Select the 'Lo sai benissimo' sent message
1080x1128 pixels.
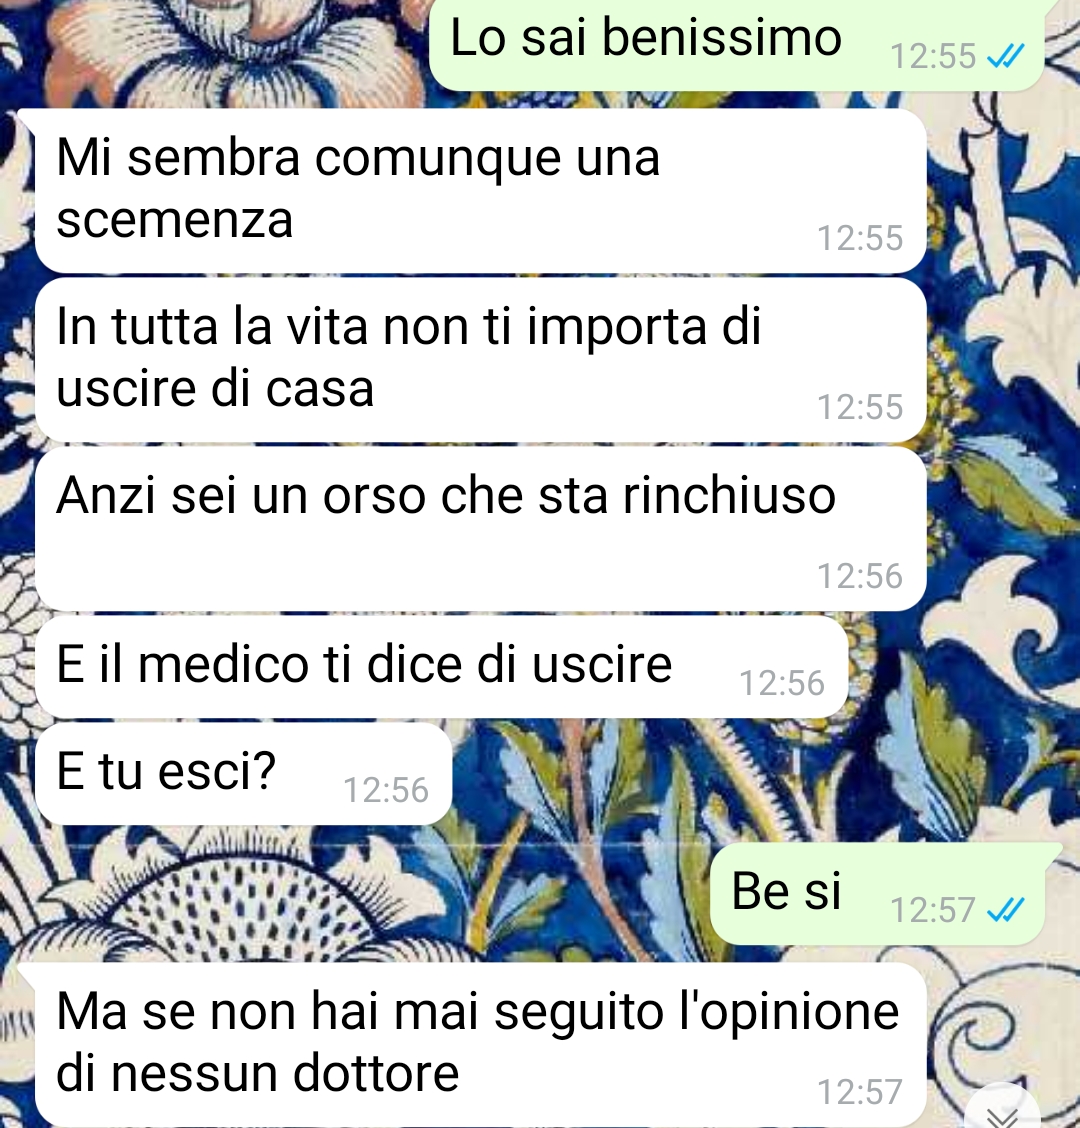(x=737, y=43)
